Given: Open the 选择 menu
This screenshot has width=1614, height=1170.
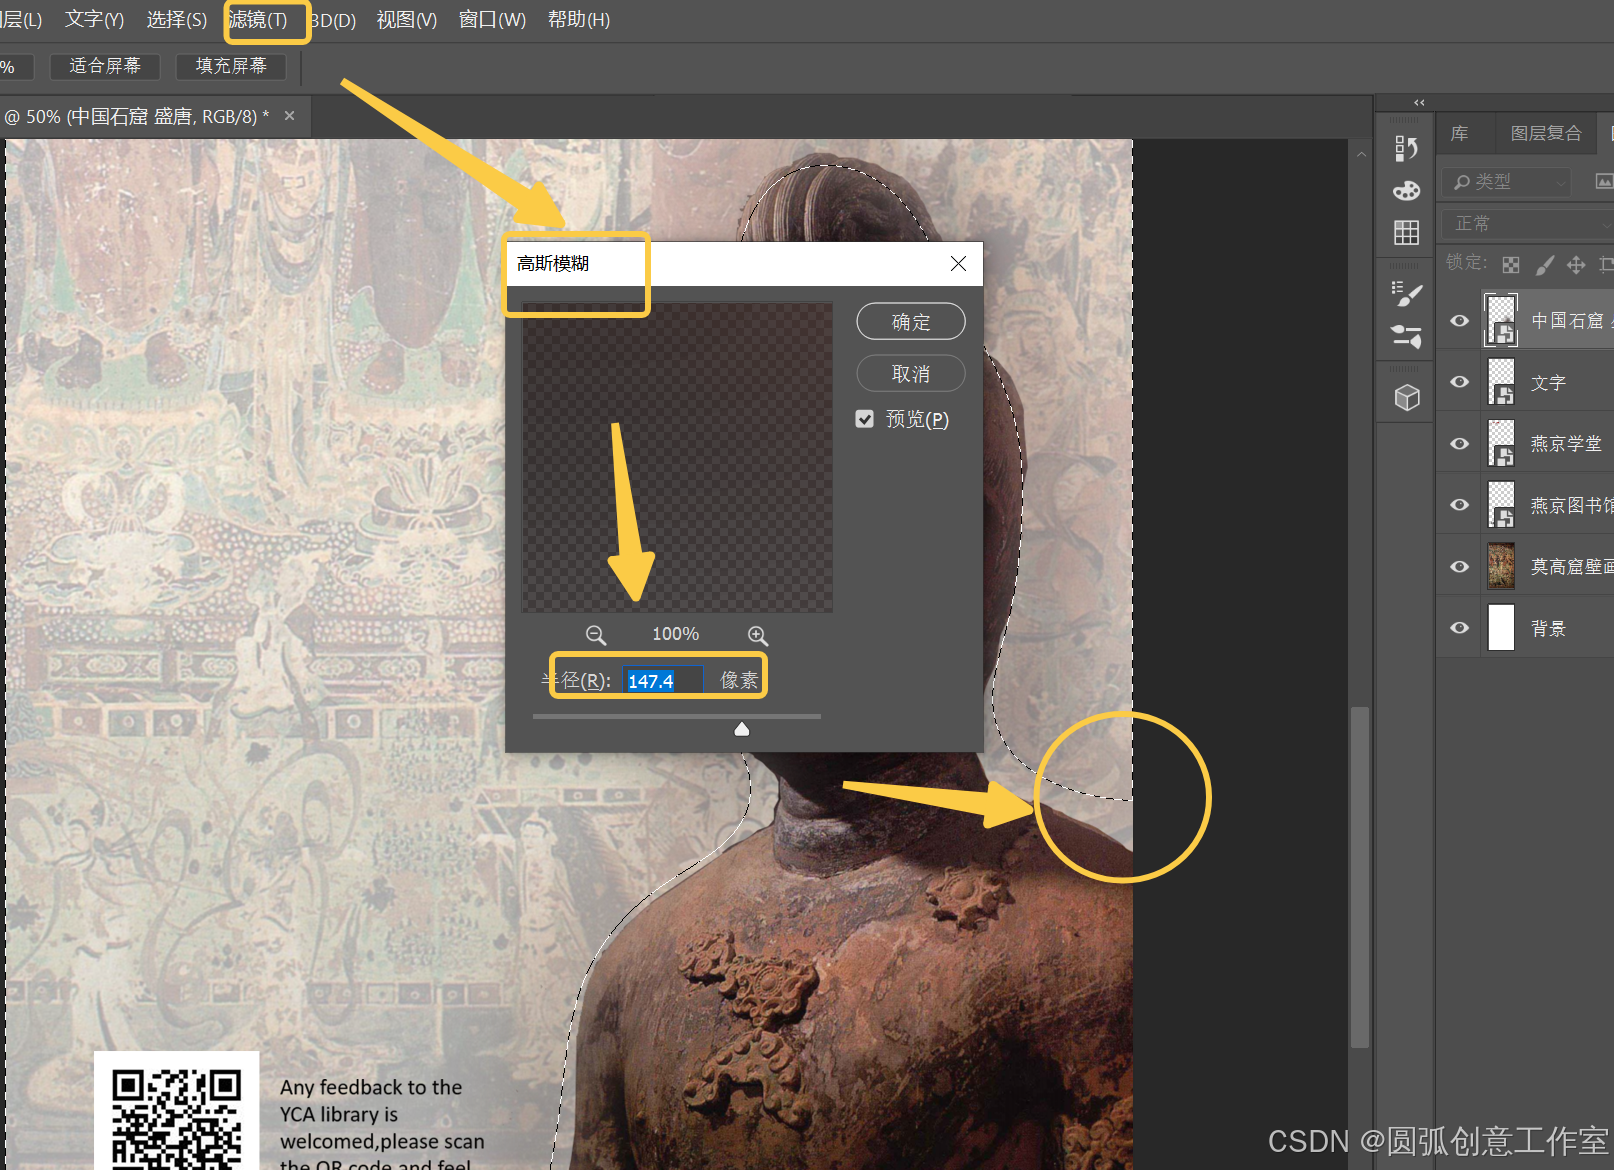Looking at the screenshot, I should 177,20.
